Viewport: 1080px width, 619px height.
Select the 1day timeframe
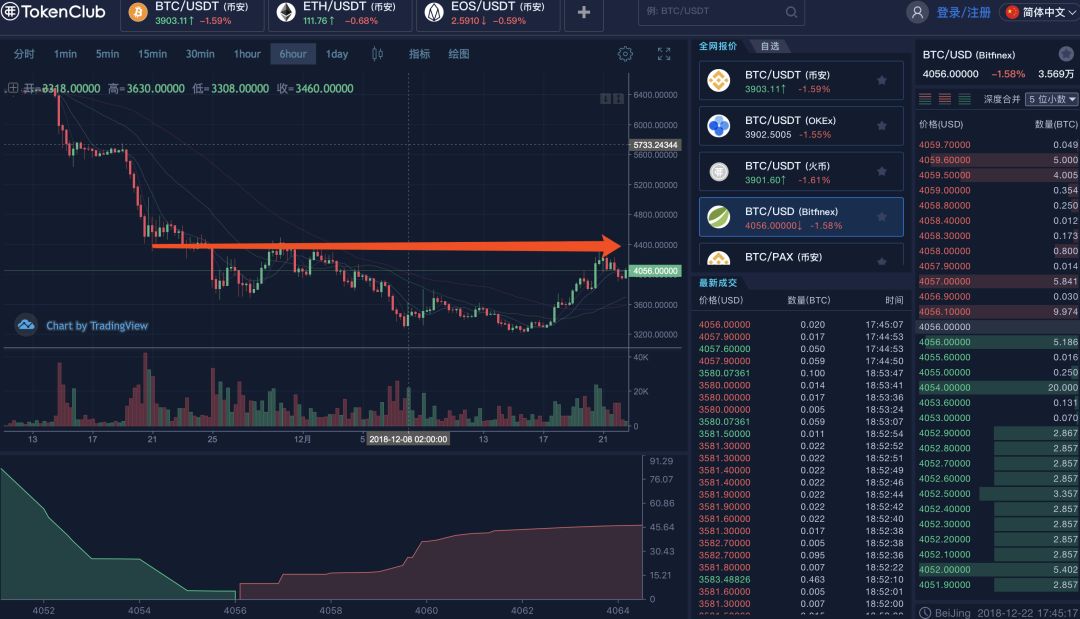[x=337, y=54]
